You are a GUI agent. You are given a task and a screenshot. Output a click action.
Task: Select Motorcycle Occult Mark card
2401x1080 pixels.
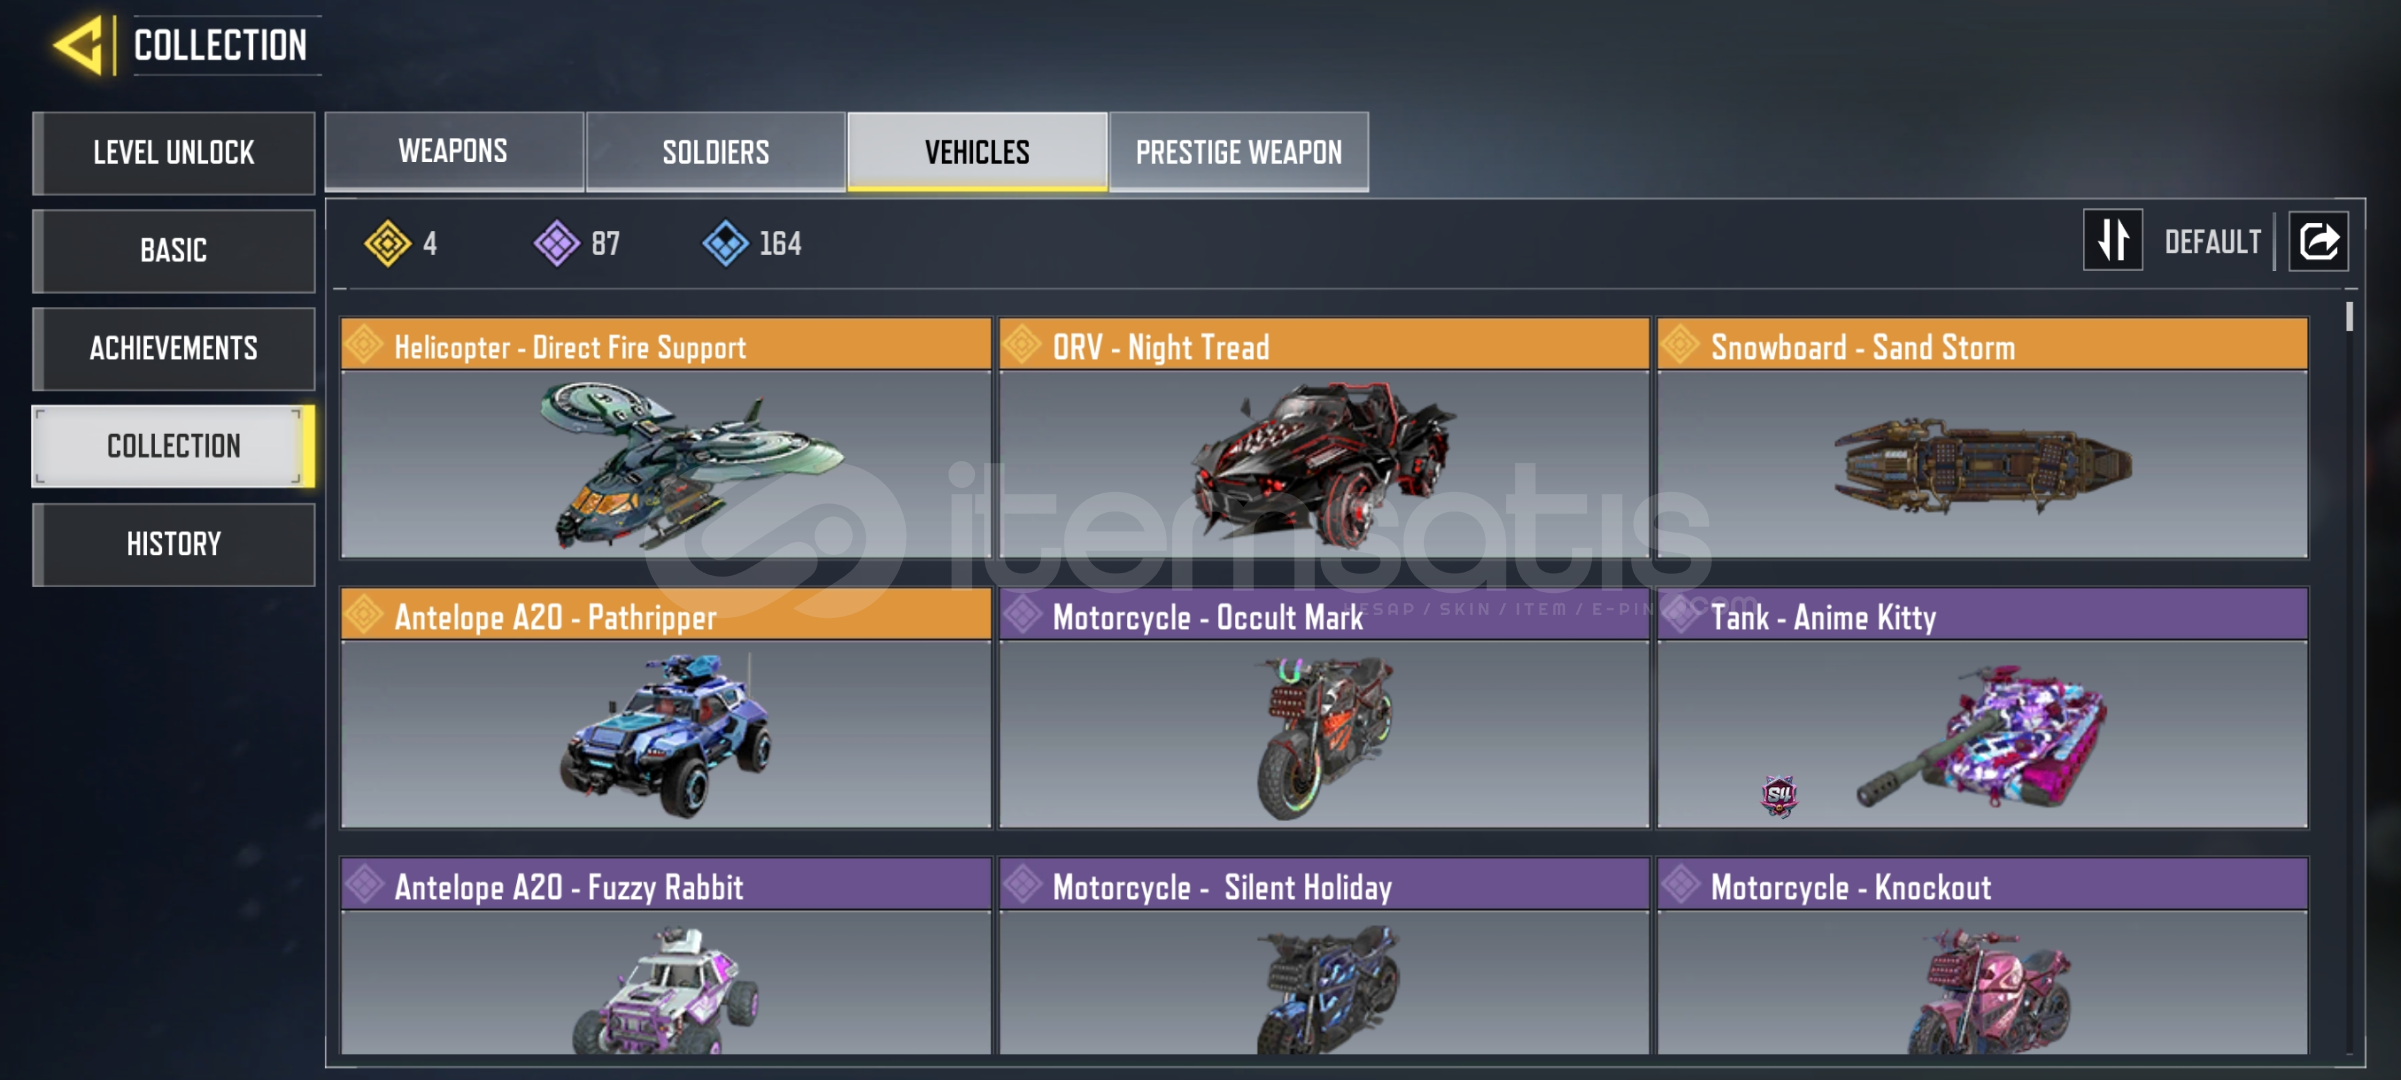point(1324,708)
